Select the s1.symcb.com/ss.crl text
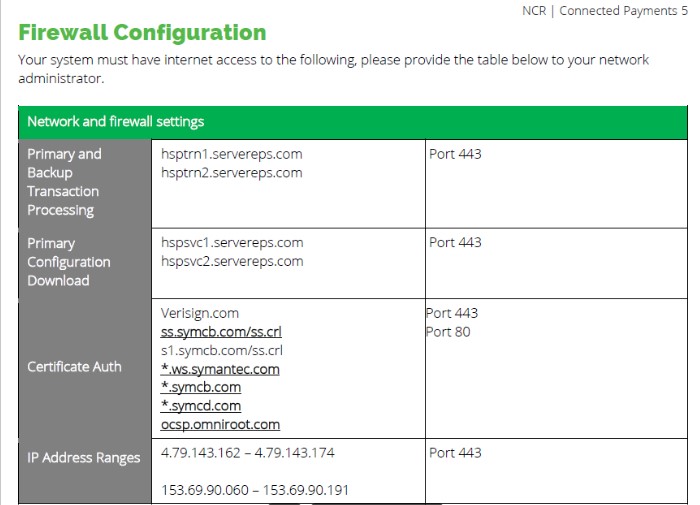Image resolution: width=700 pixels, height=505 pixels. [222, 351]
